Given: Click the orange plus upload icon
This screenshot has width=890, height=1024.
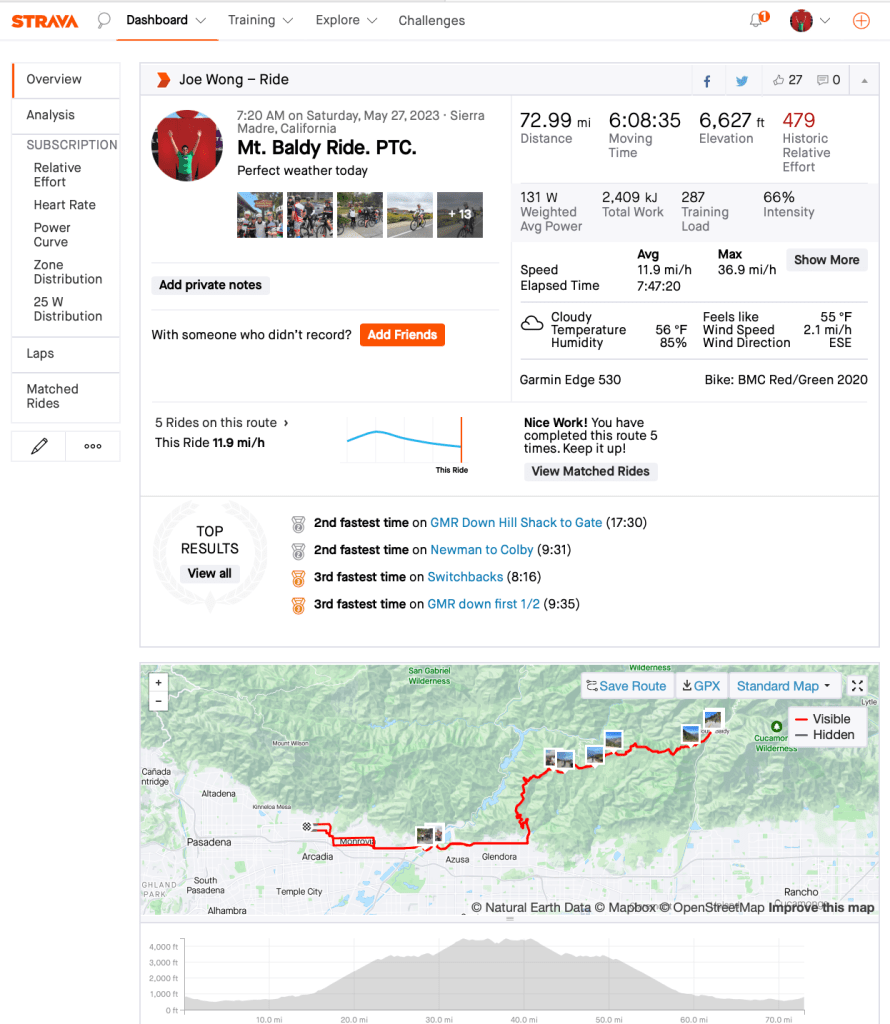Looking at the screenshot, I should point(860,20).
